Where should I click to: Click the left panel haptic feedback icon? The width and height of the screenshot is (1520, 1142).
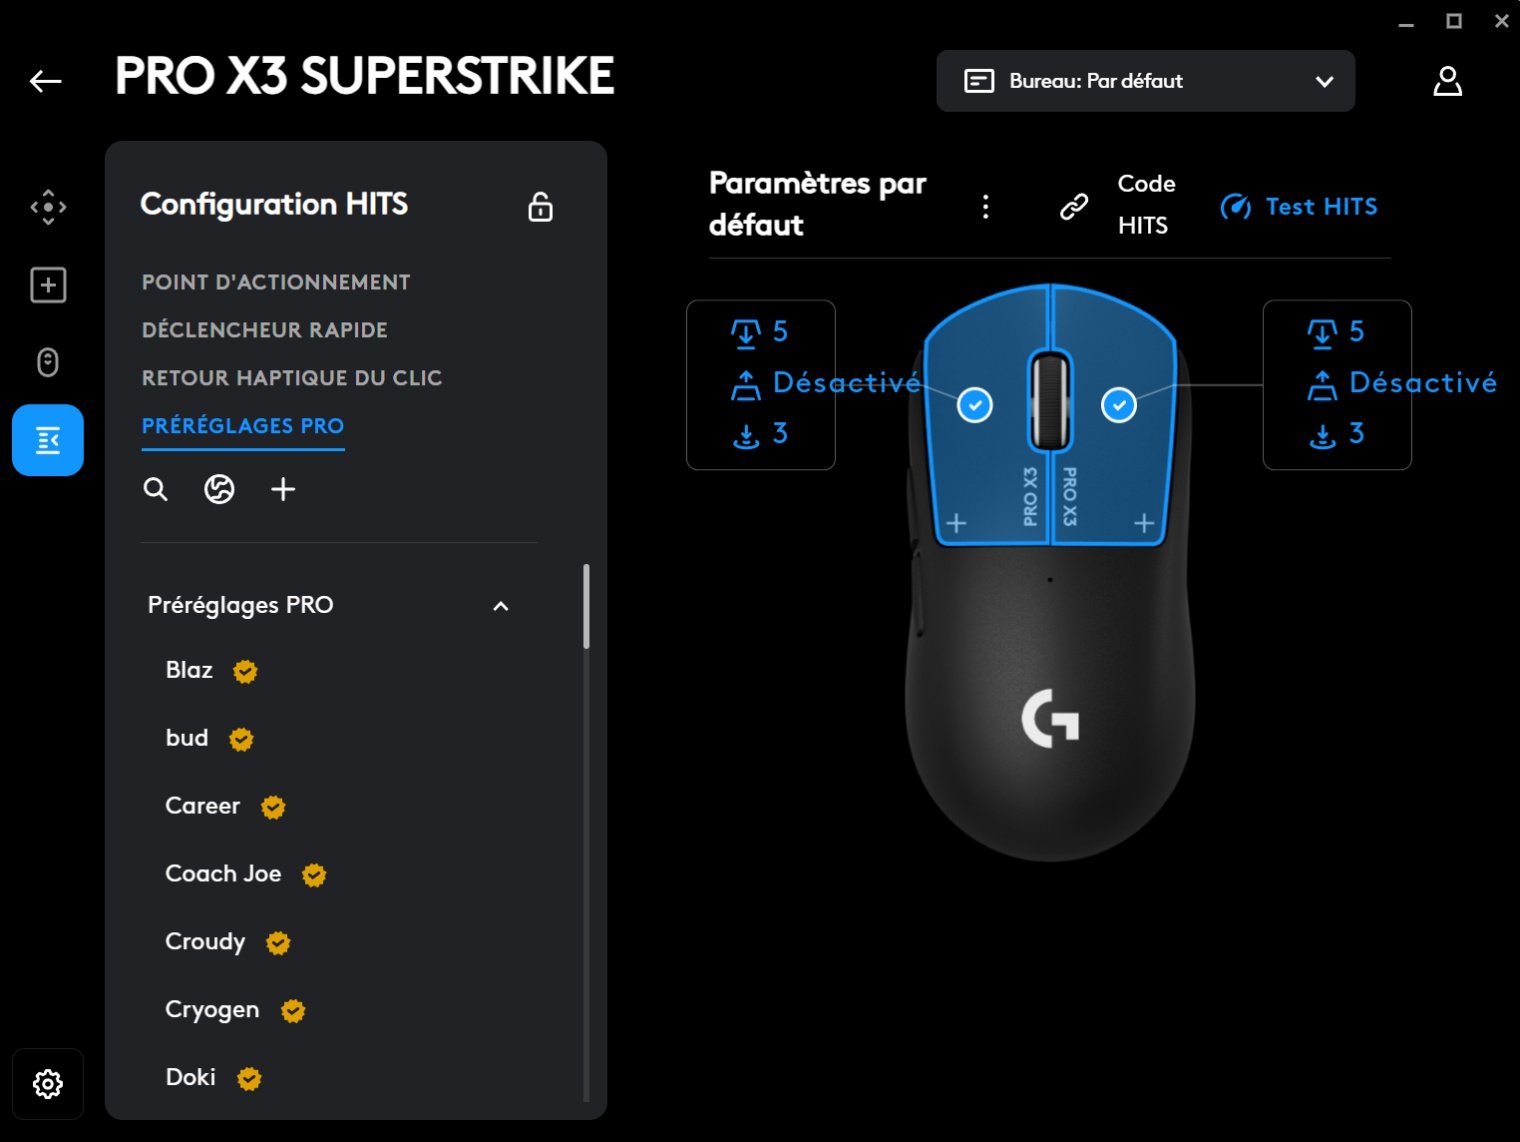click(x=746, y=435)
